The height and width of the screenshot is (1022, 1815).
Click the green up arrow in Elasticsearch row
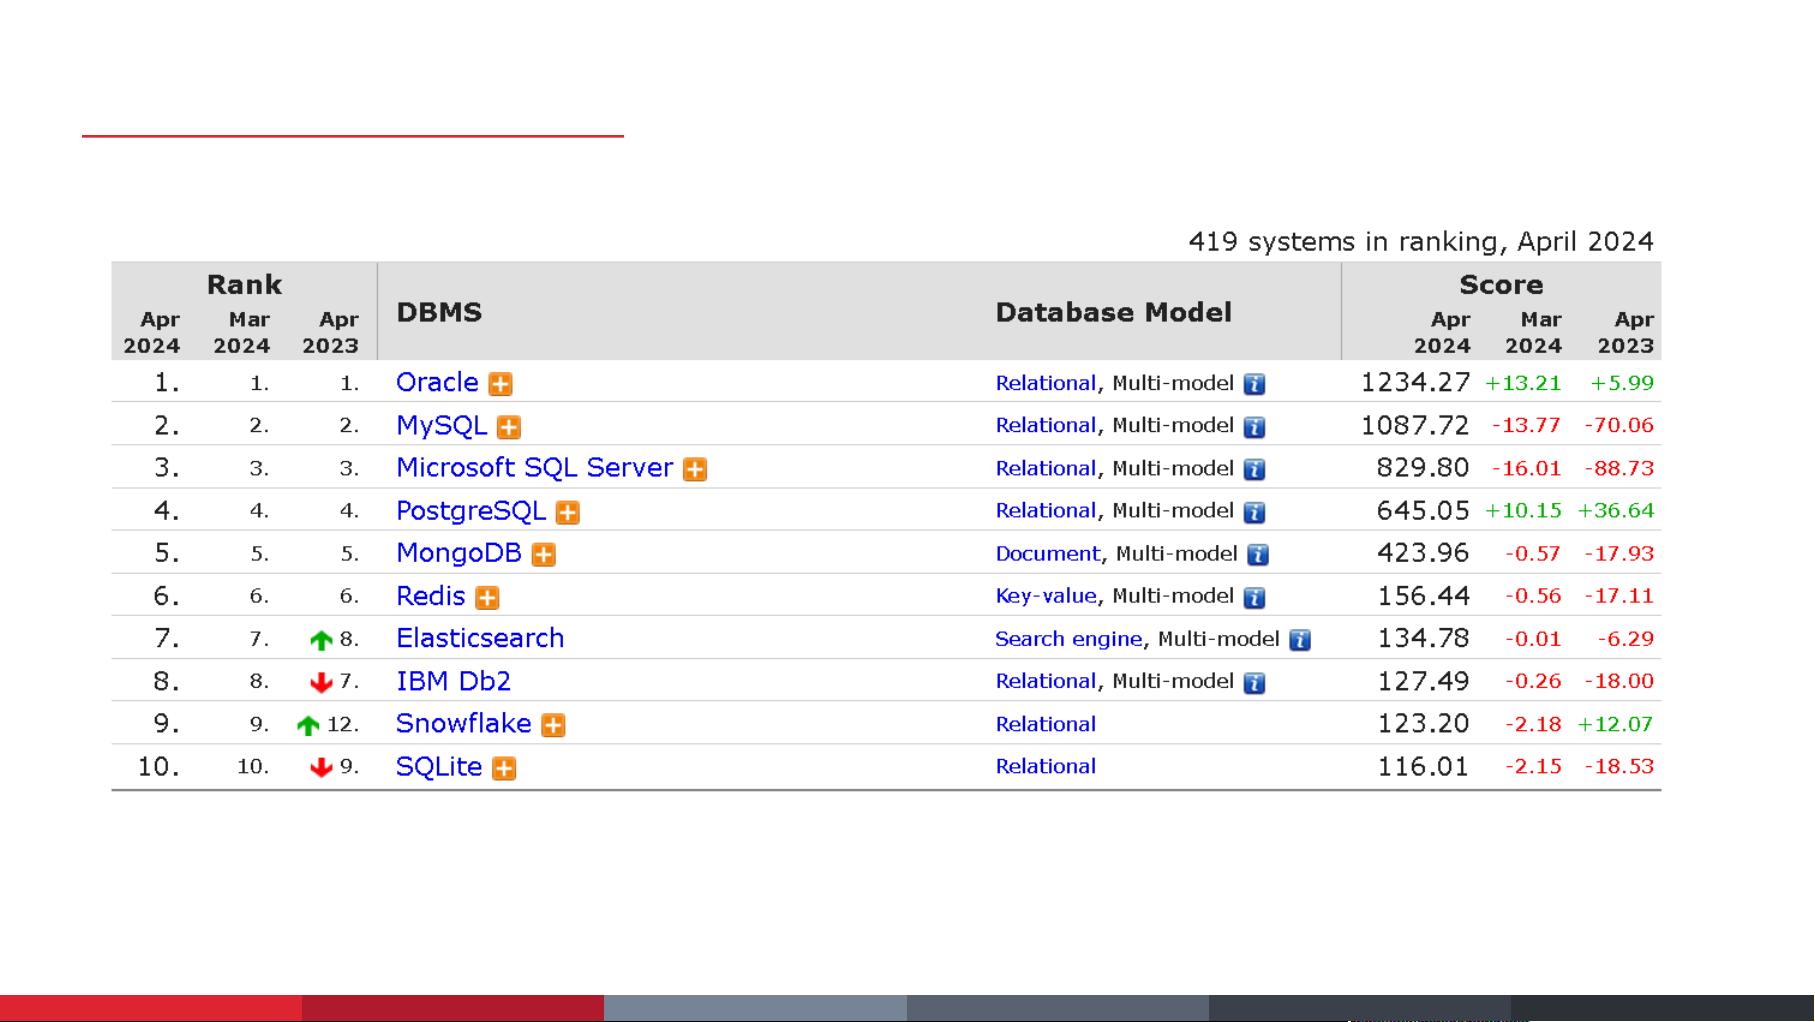tap(321, 640)
